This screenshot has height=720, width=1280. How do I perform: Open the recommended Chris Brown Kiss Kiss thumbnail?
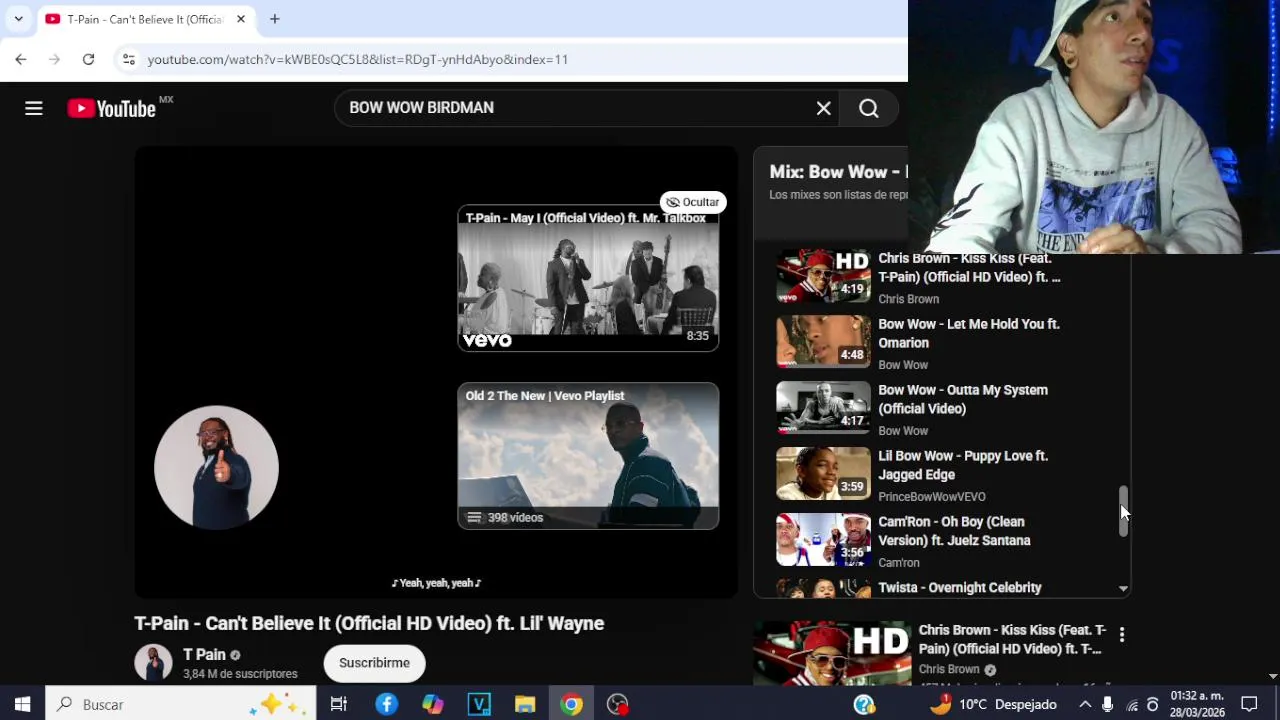click(832, 653)
